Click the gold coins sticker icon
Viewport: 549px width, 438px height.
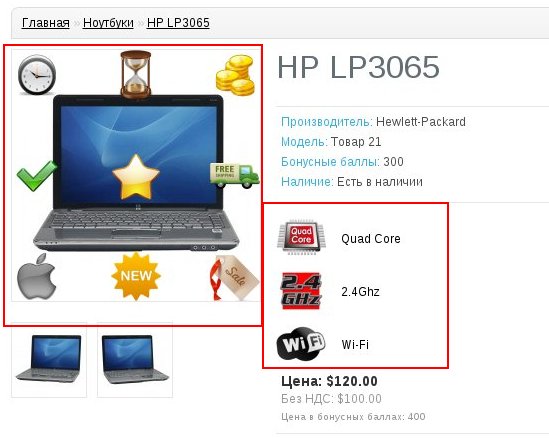(235, 75)
